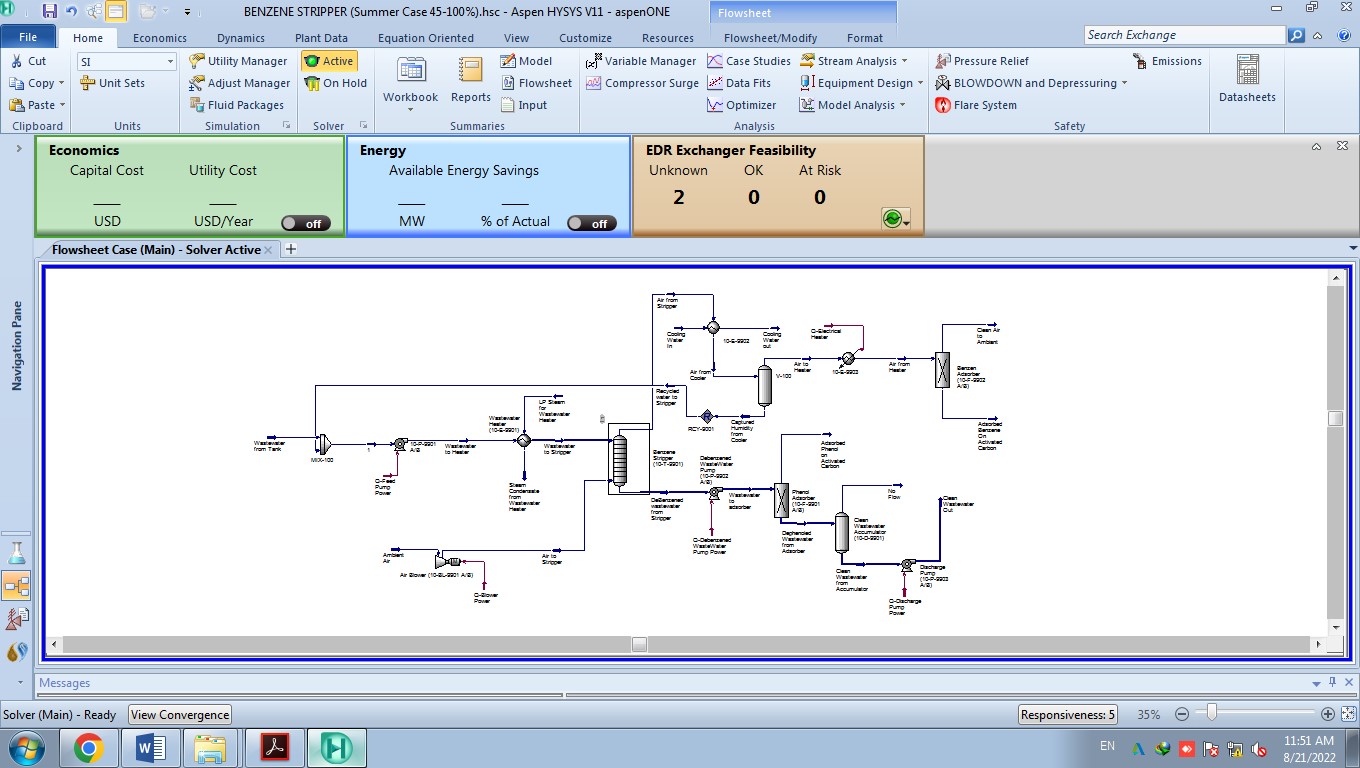
Task: Open the Adjust Manager
Action: pos(240,83)
